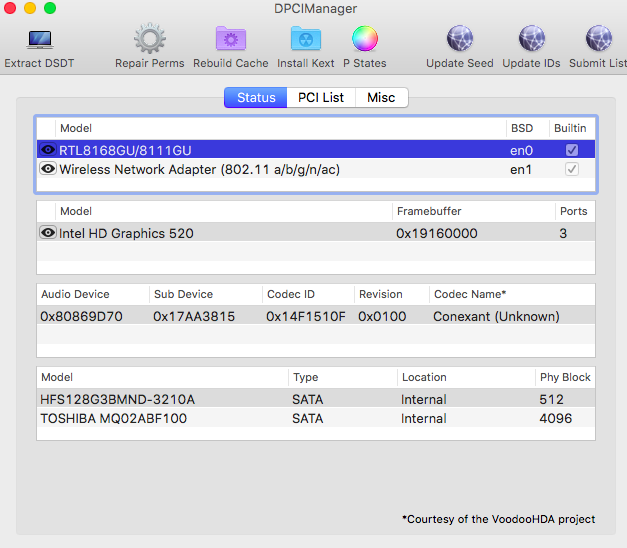Click sub device value 0x17AA3815
The height and width of the screenshot is (548, 627).
pyautogui.click(x=194, y=316)
